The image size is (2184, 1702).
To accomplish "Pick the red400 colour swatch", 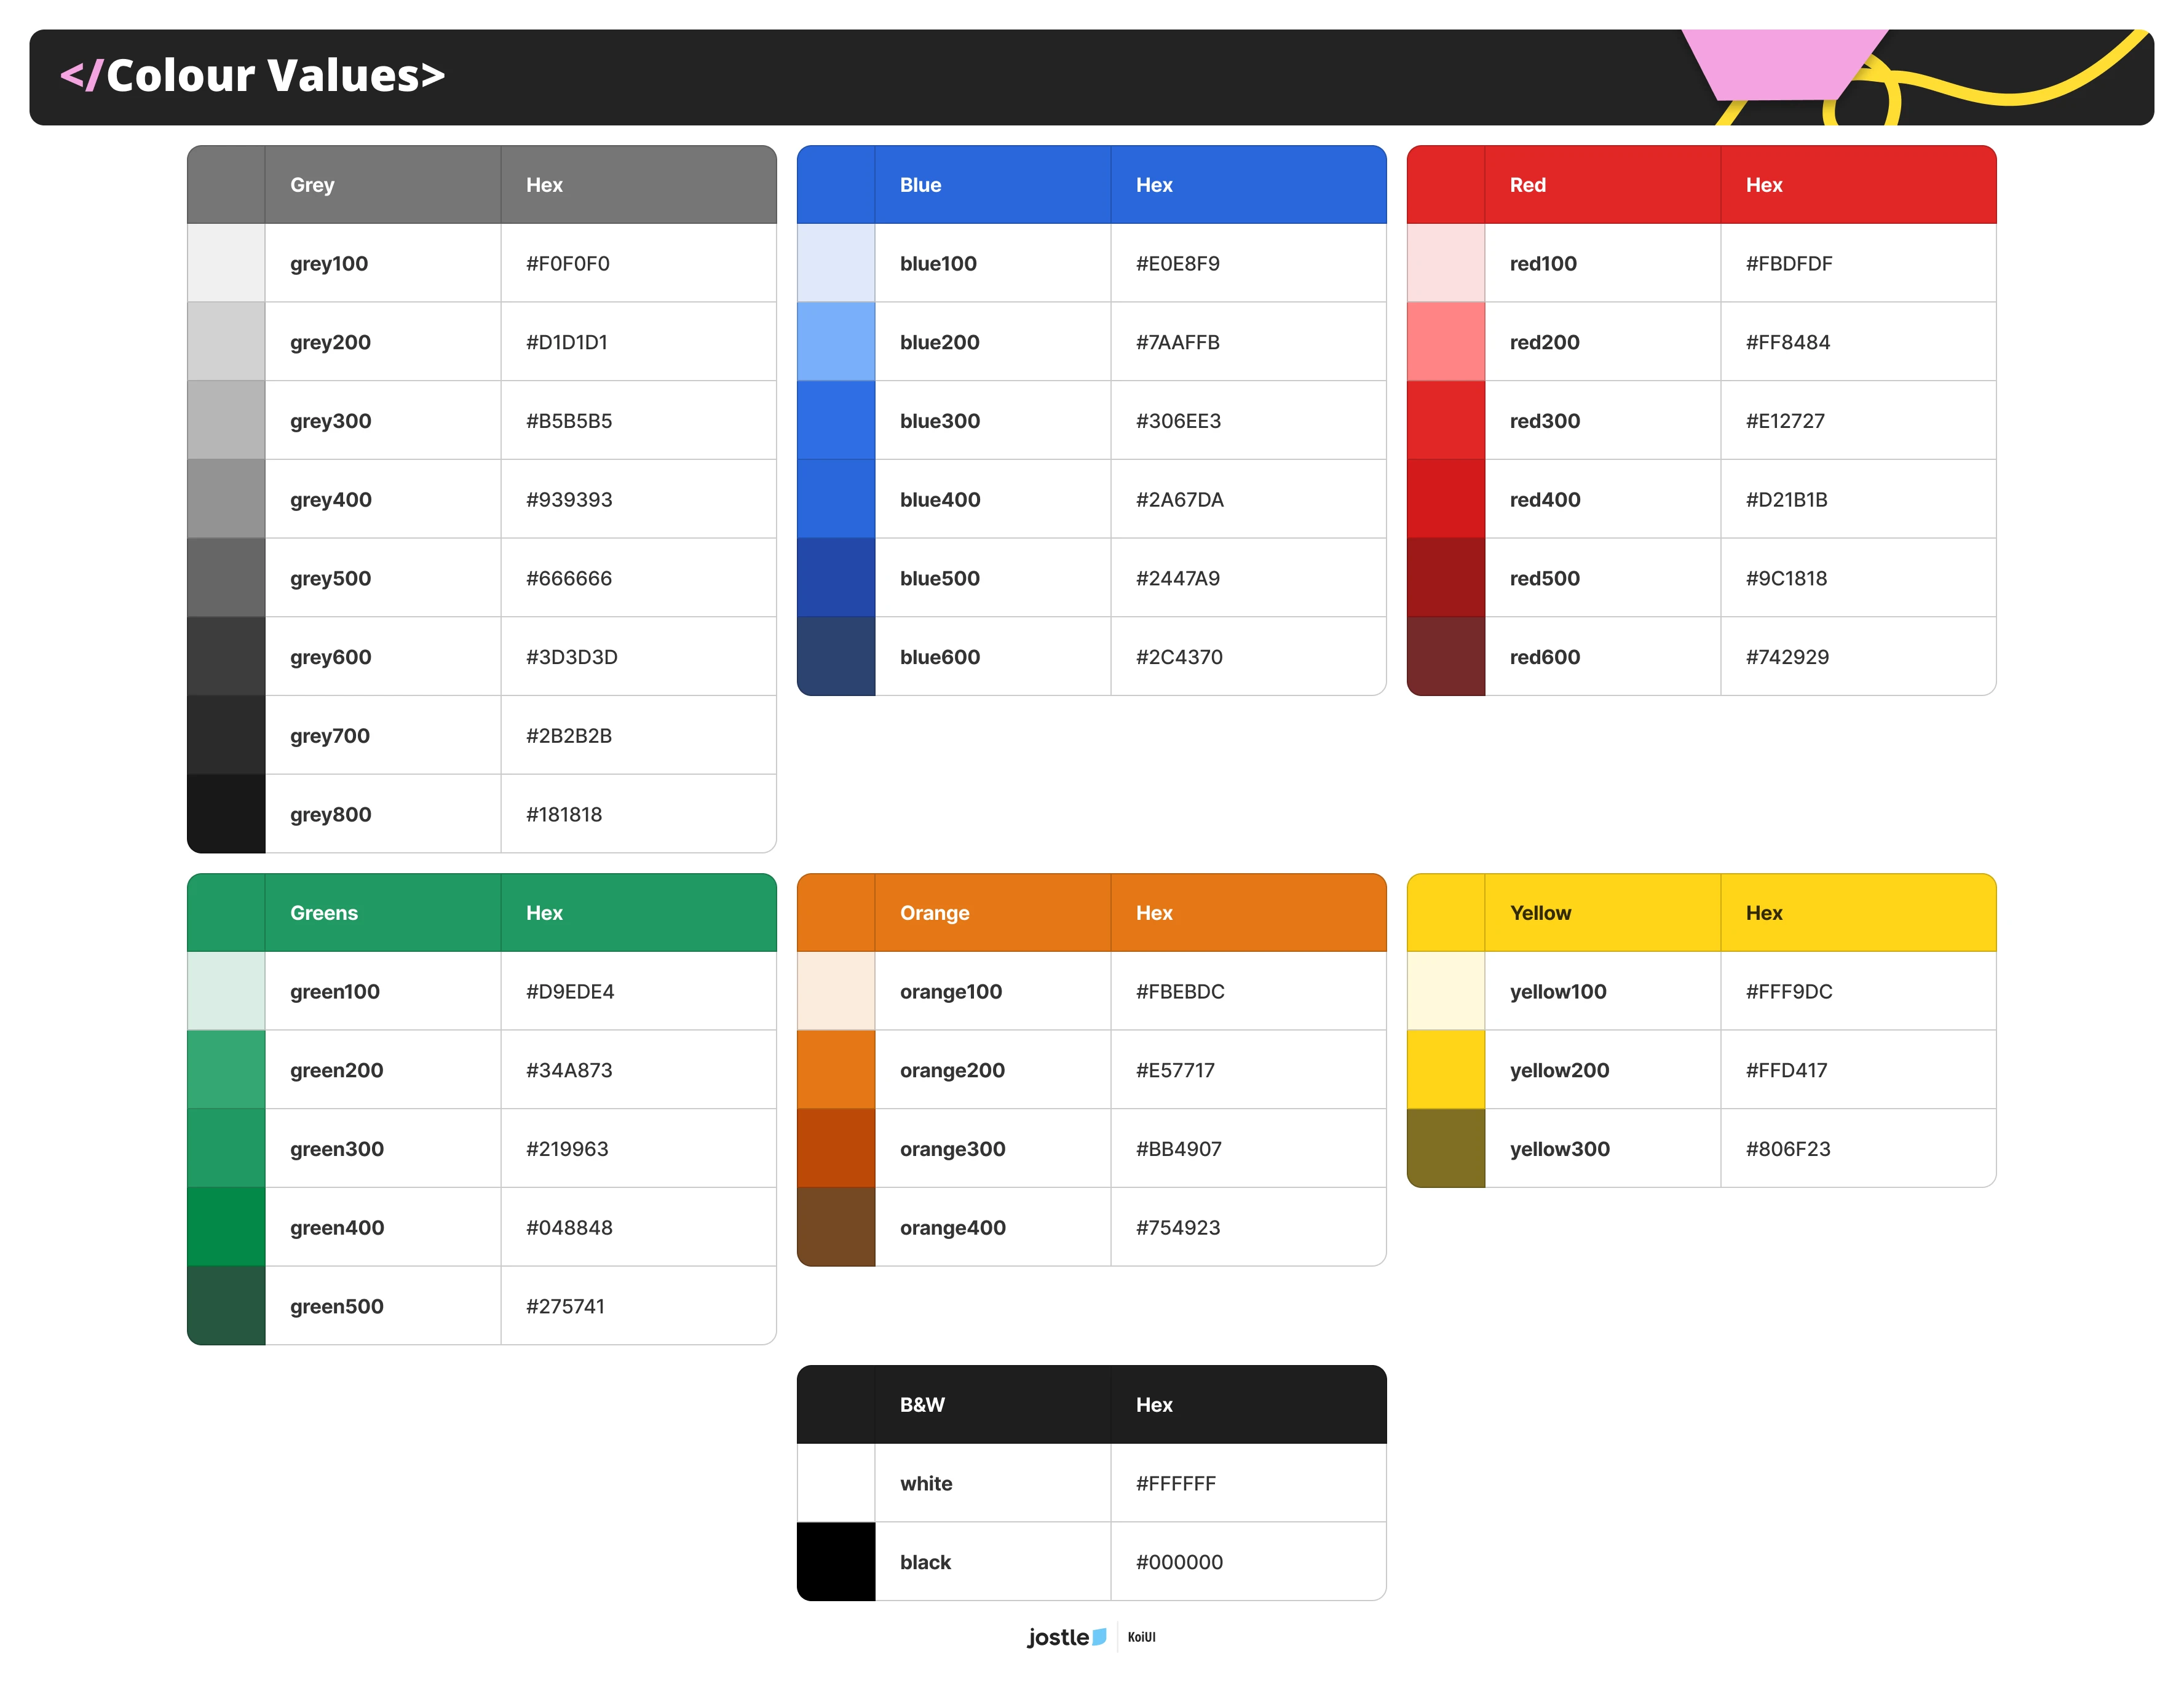I will [x=1446, y=499].
